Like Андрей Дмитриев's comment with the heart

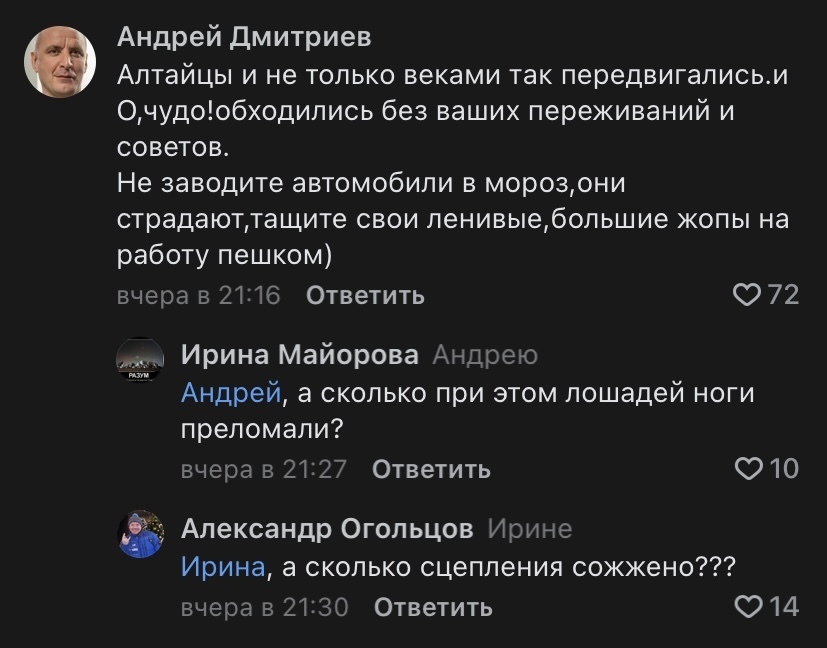tap(747, 294)
